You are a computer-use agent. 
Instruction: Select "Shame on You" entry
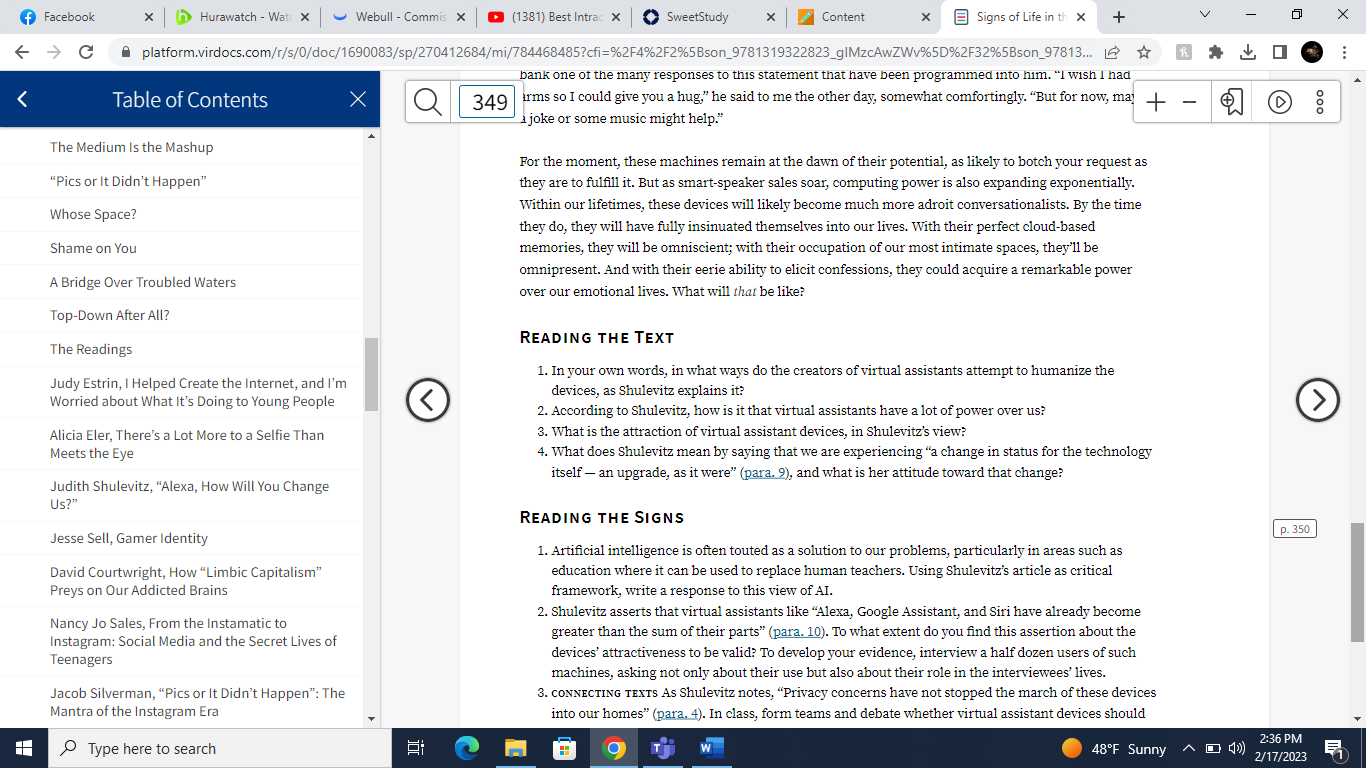coord(93,248)
